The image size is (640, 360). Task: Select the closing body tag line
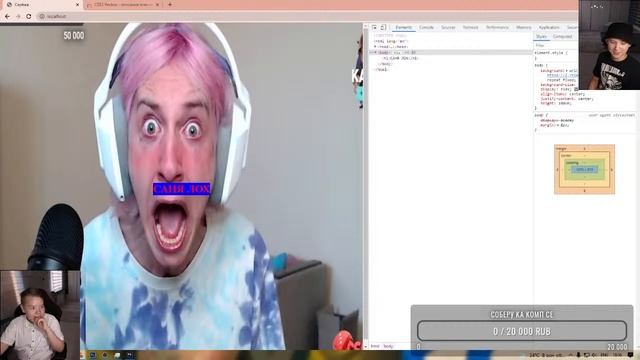coord(386,64)
